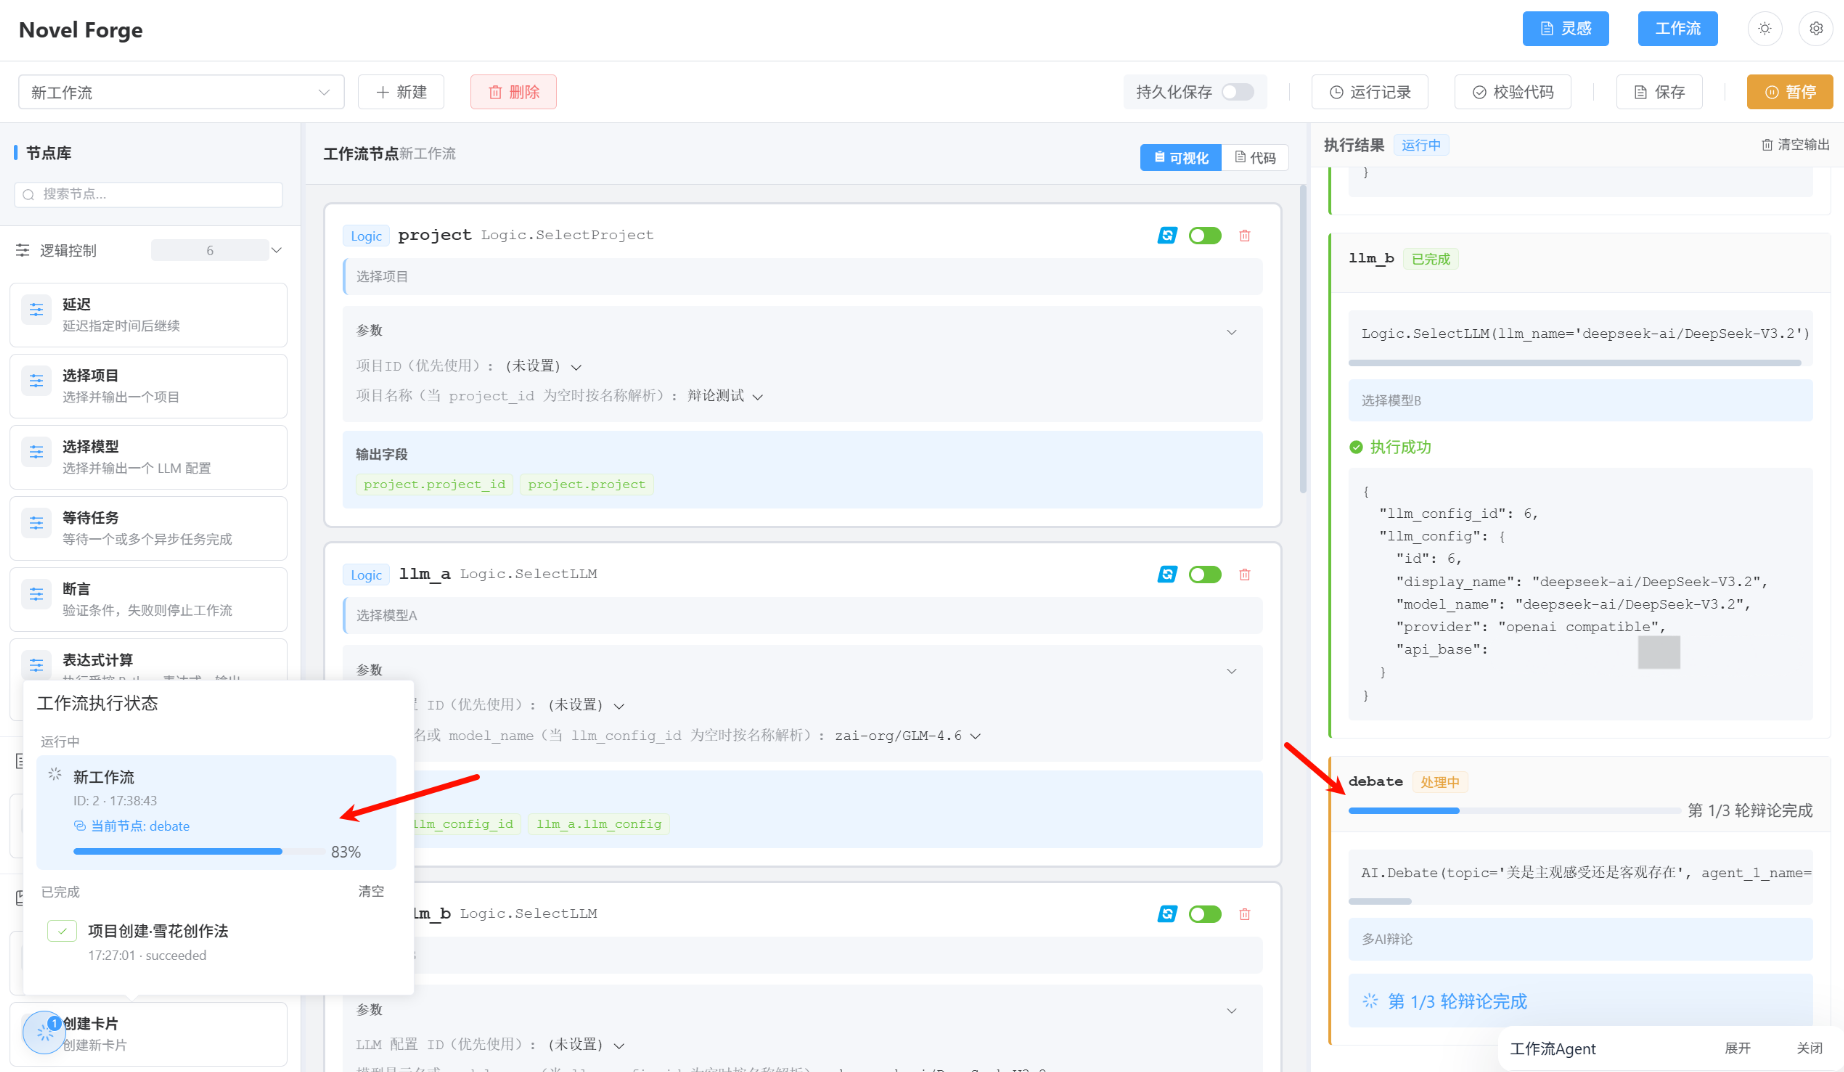Click project.project_id output field tag
Image resolution: width=1844 pixels, height=1072 pixels.
435,484
